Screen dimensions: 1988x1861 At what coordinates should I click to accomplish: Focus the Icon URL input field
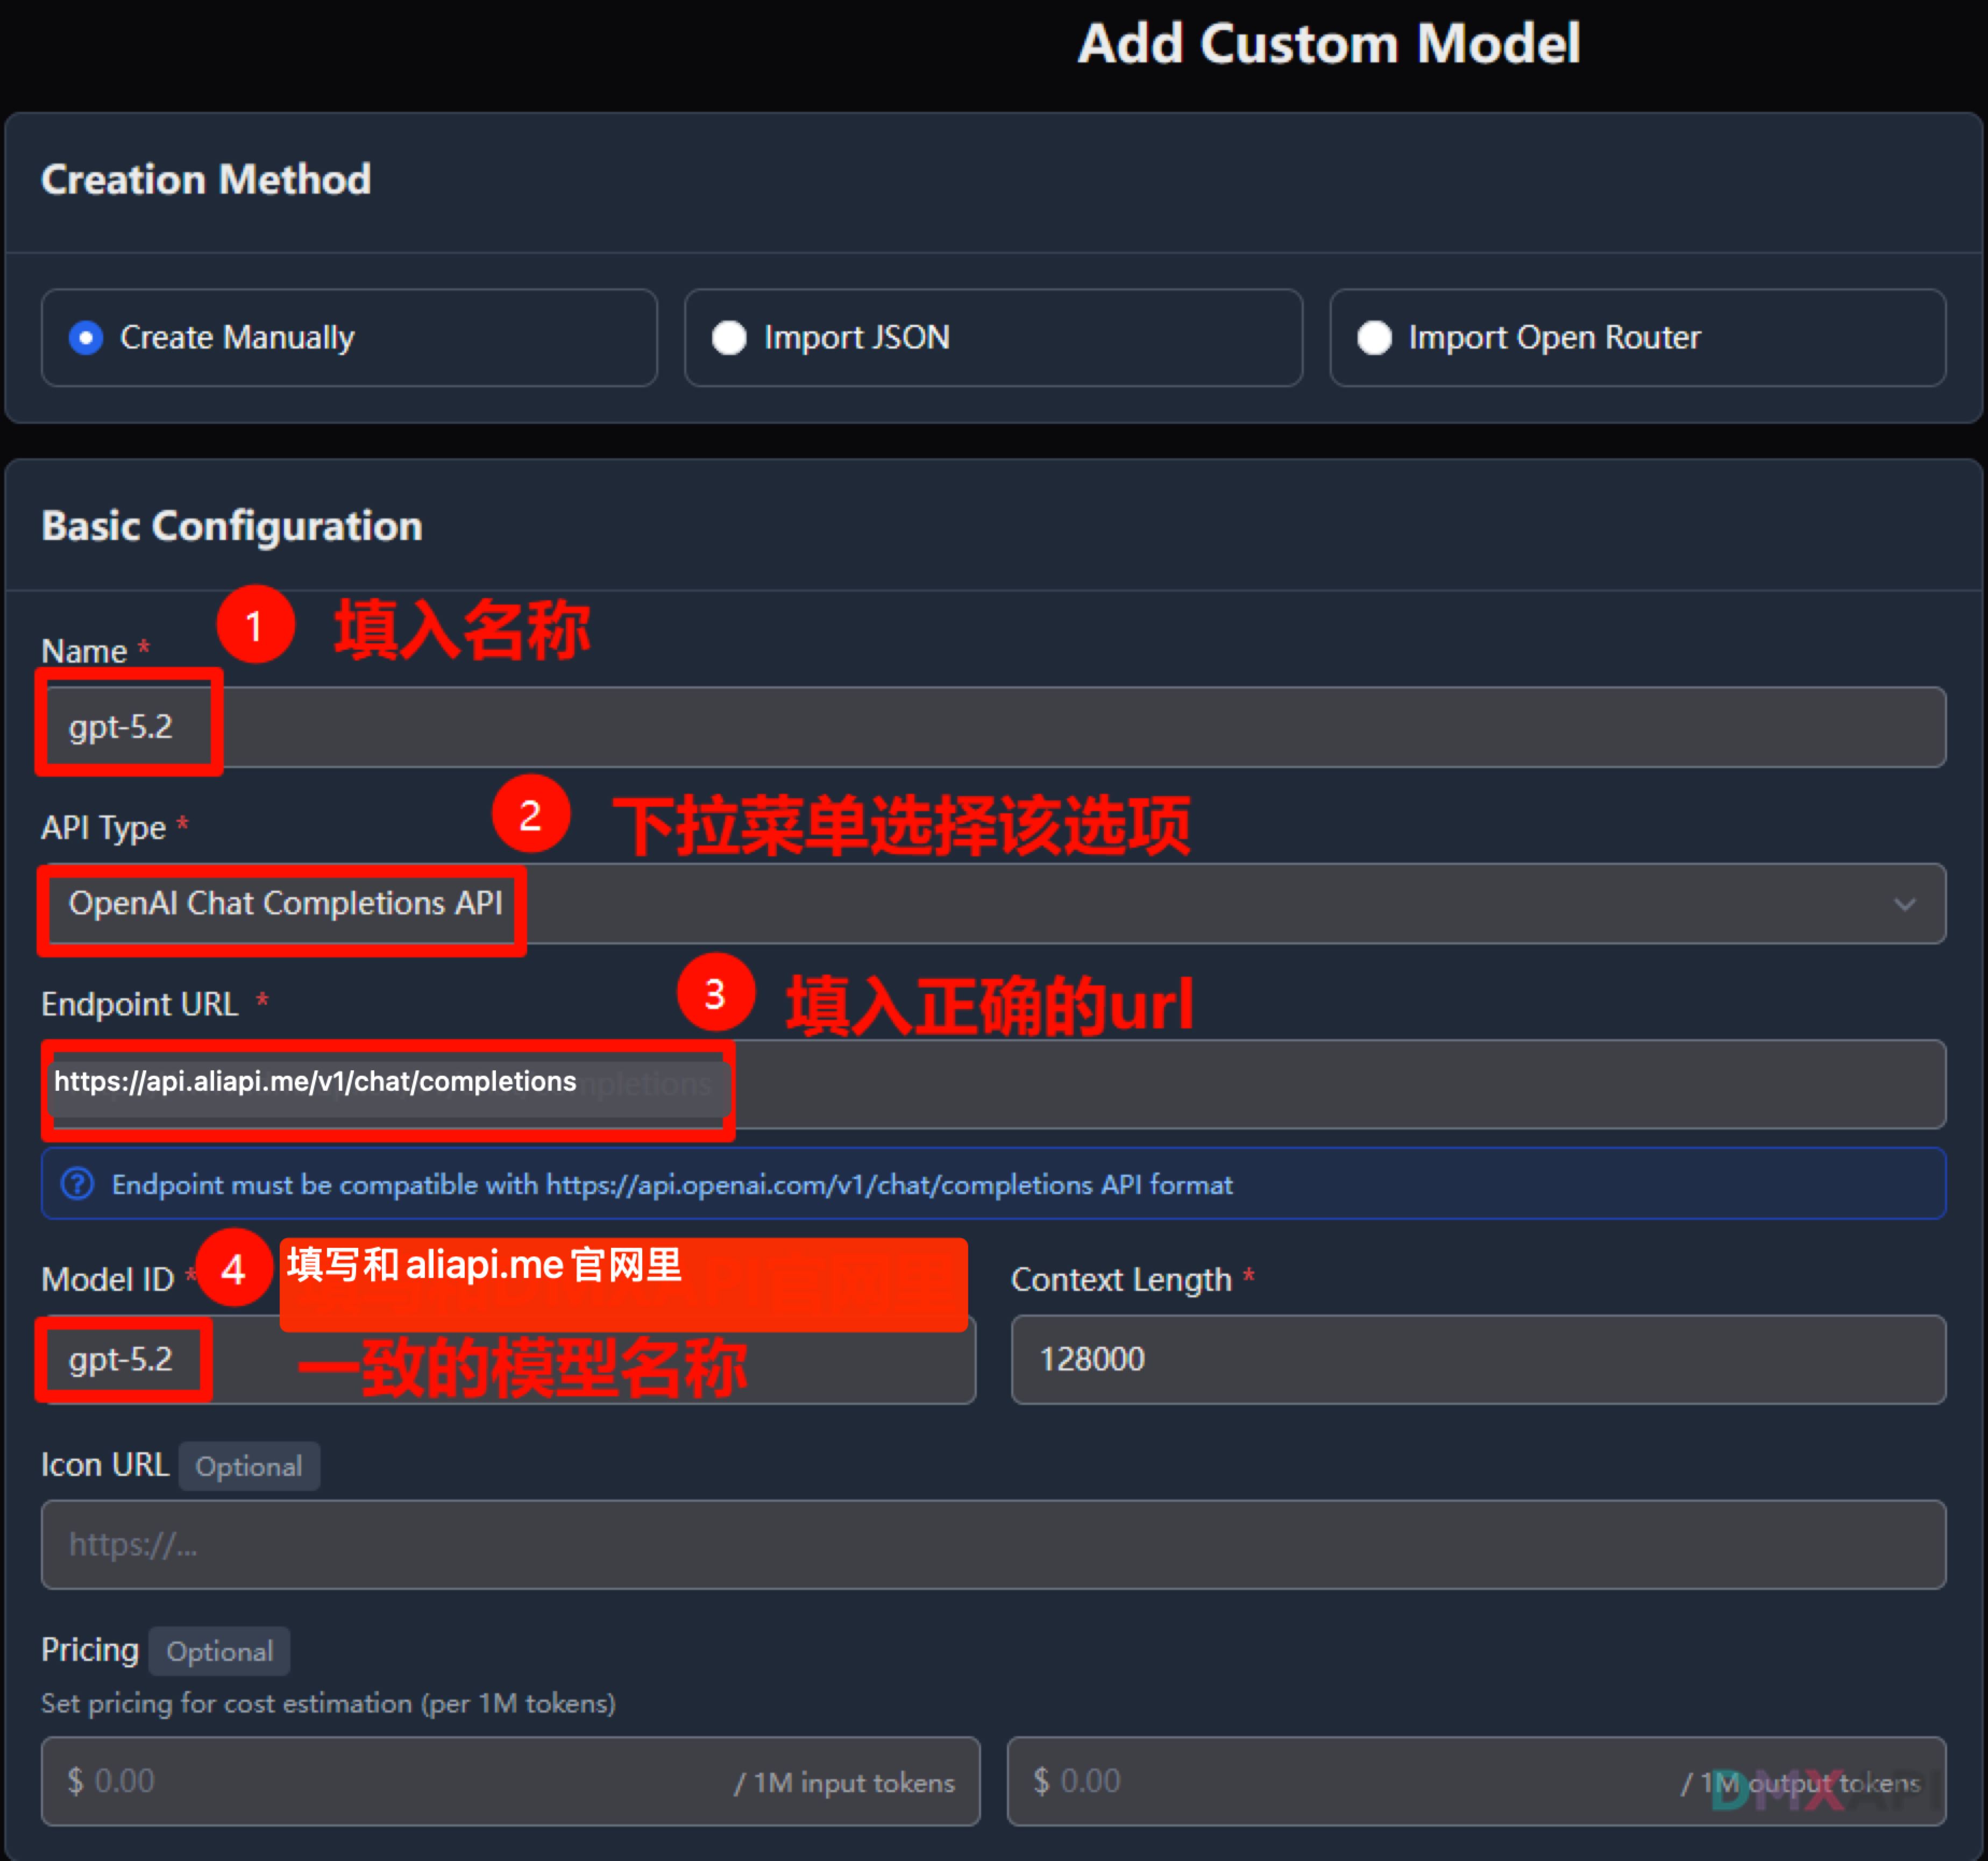pos(993,1544)
